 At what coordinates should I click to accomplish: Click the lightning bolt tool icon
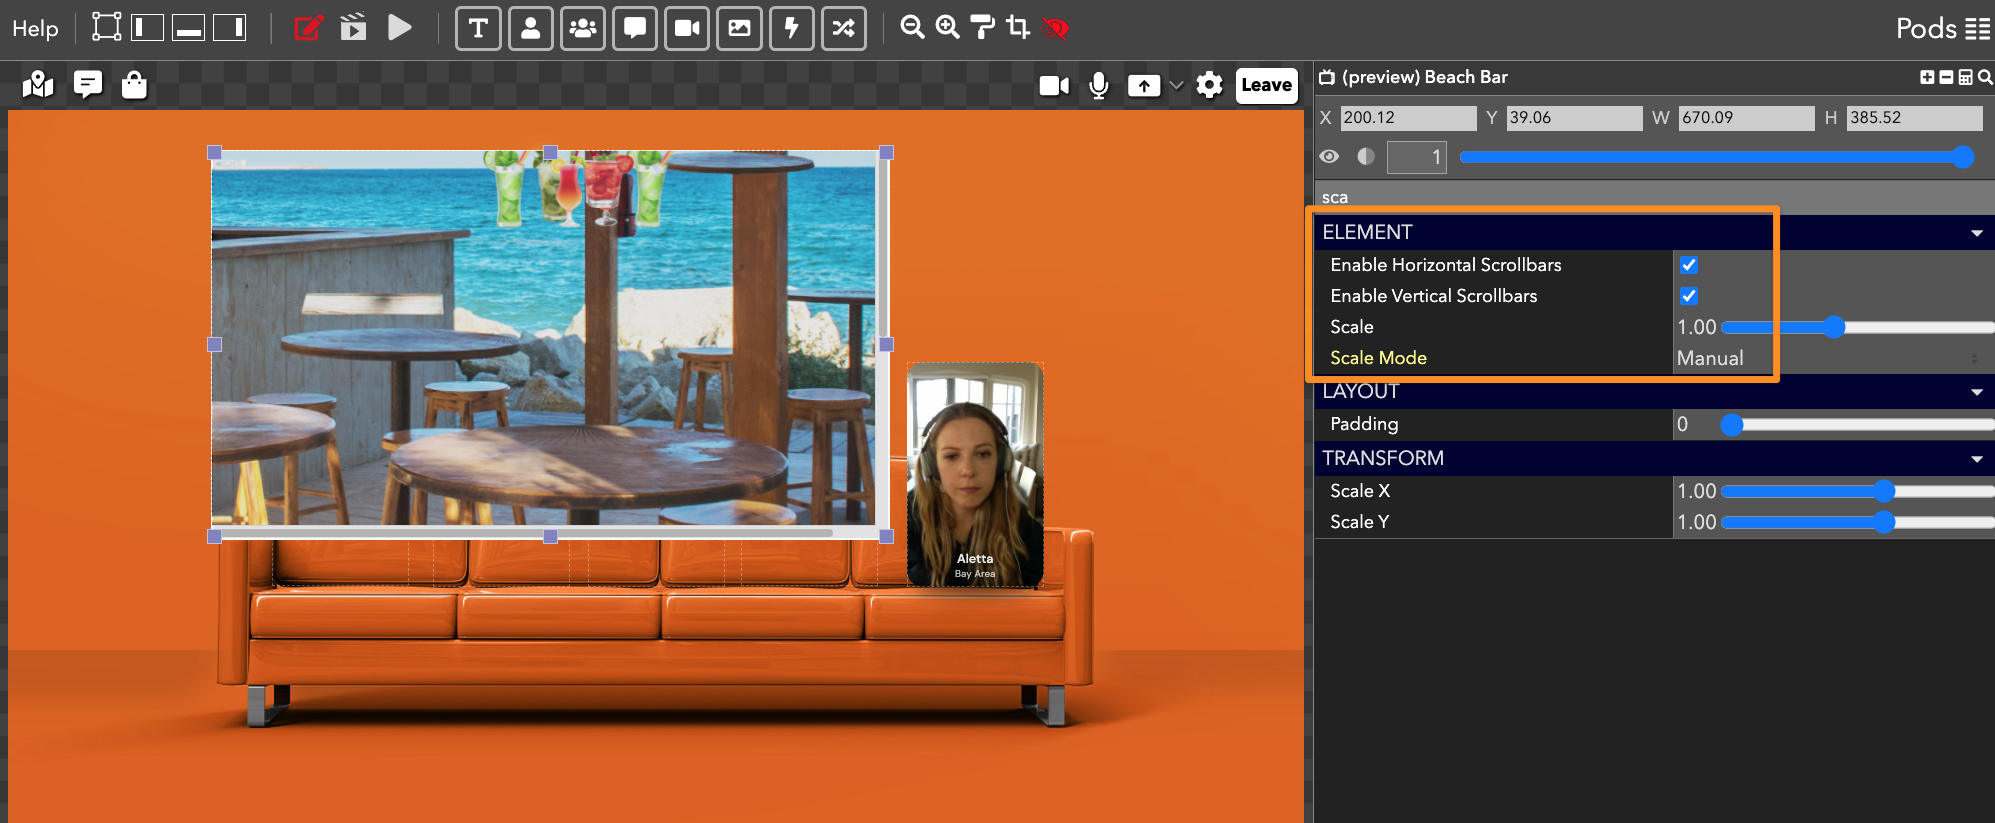(x=791, y=28)
